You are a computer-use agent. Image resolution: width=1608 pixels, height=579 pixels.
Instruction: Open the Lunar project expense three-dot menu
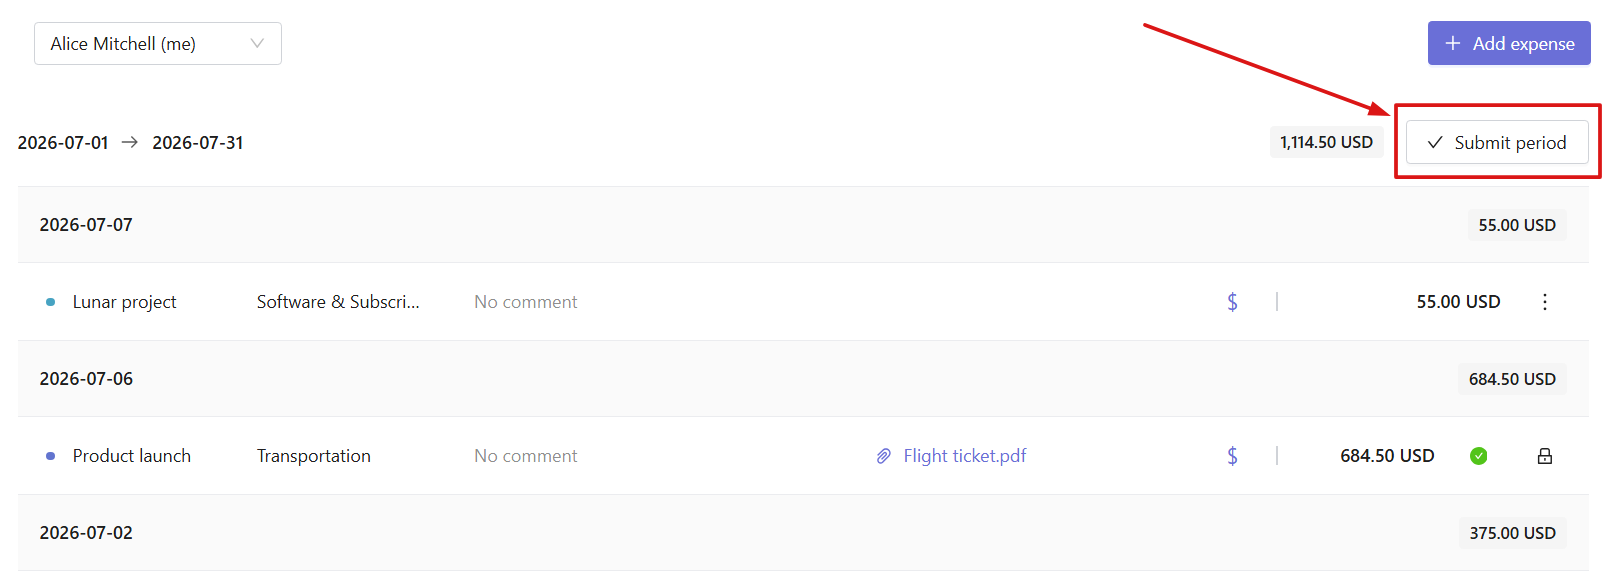coord(1544,302)
